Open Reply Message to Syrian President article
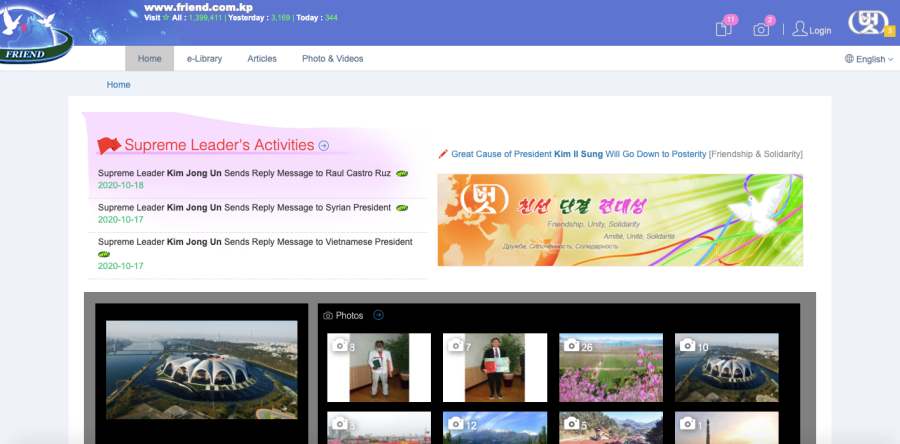This screenshot has width=900, height=444. (x=244, y=207)
